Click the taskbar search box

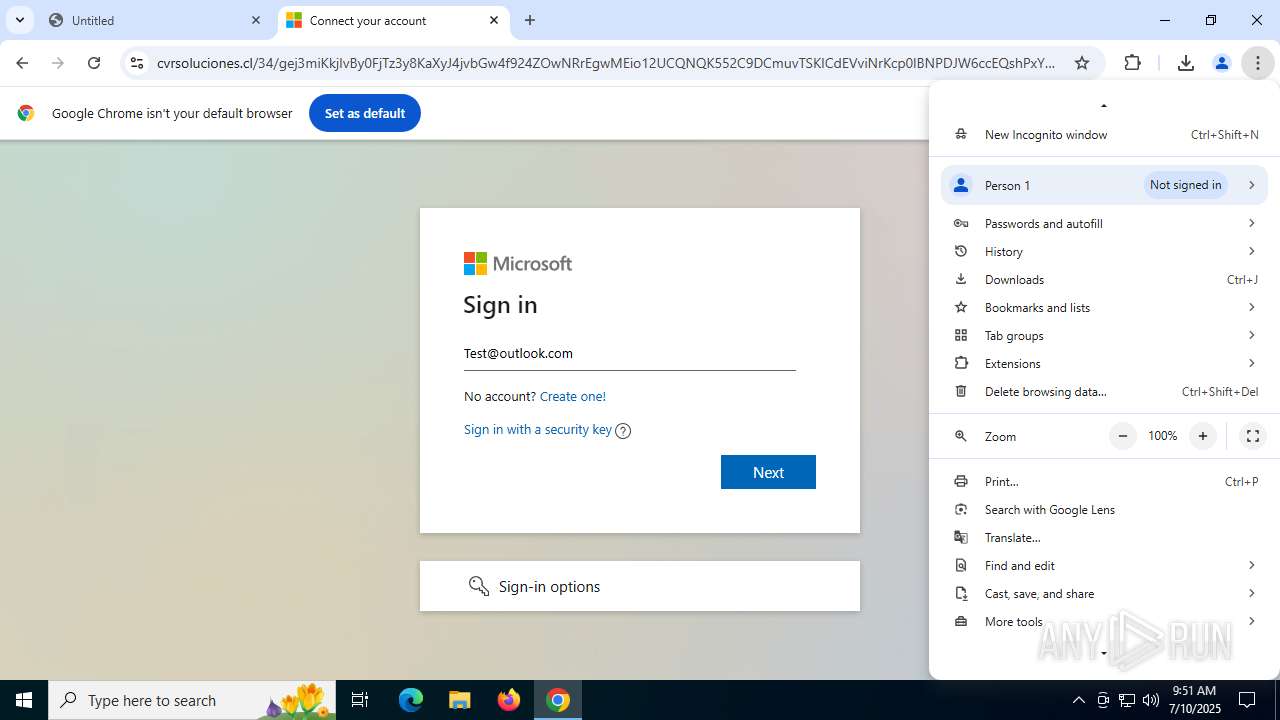[x=192, y=700]
